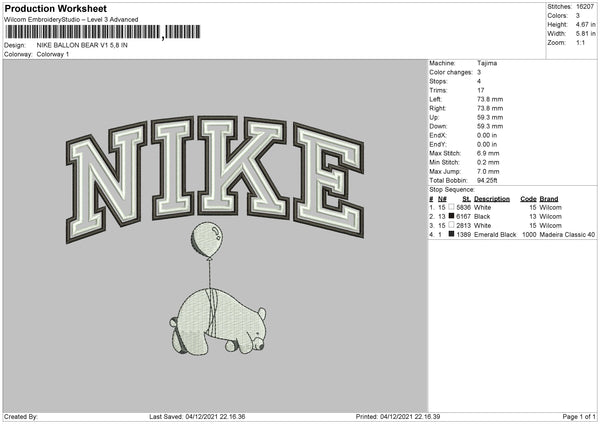Click the Machine value 'Tajima'
The image size is (600, 424).
coord(487,63)
